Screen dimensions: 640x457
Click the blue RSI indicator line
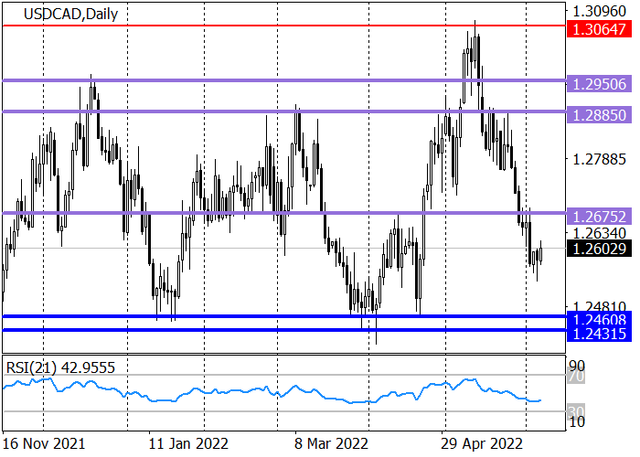point(271,391)
